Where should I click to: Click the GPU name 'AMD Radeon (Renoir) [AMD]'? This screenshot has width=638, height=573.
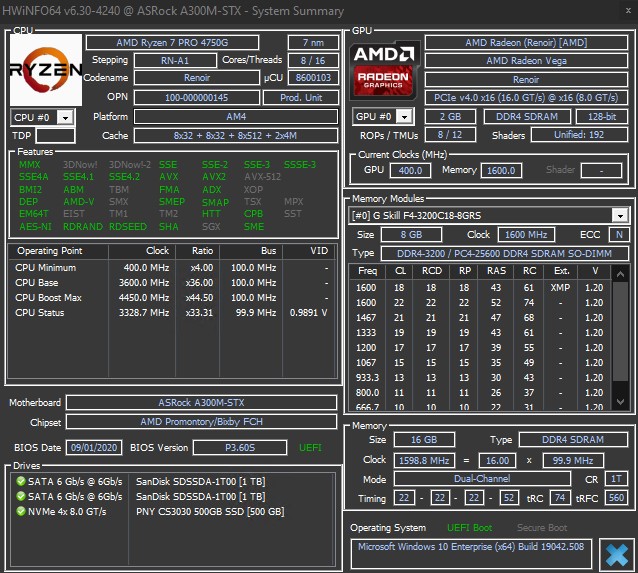(x=526, y=42)
